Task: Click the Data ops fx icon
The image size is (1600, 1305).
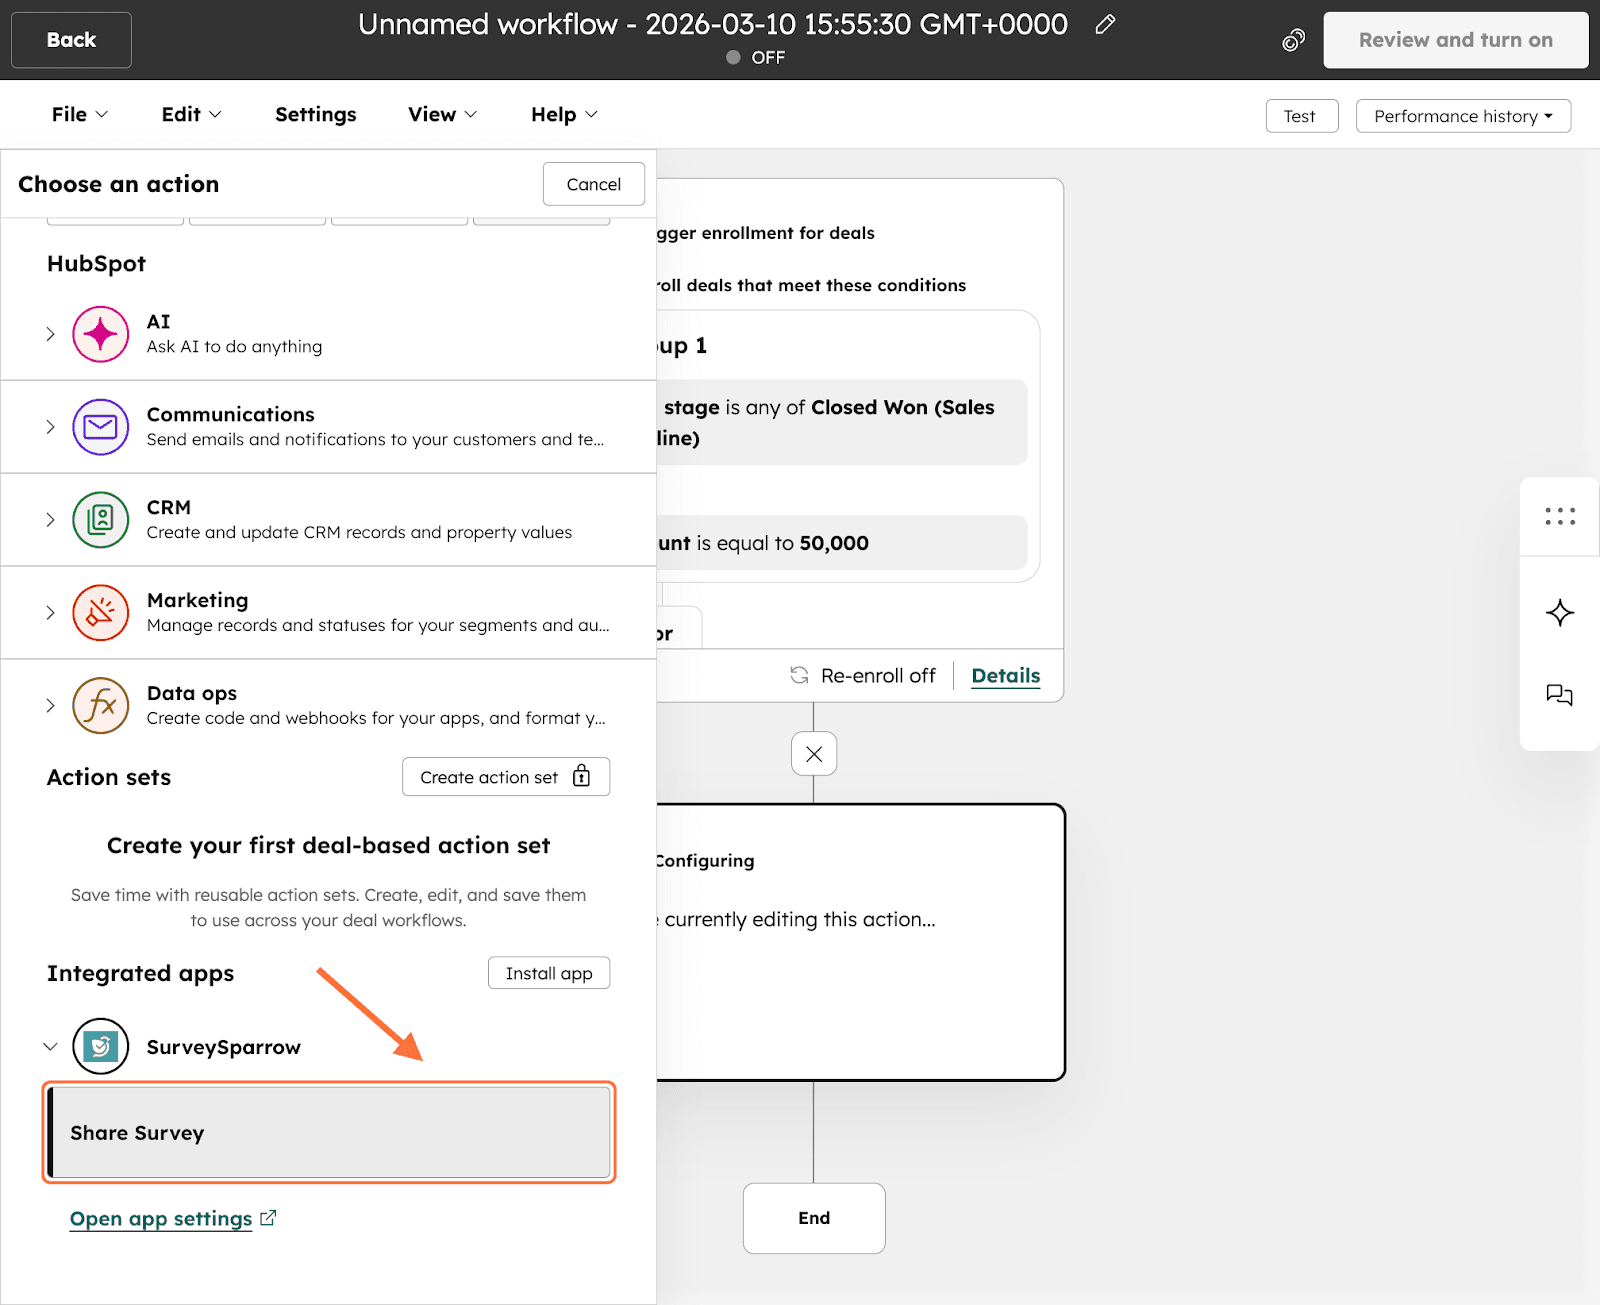Action: click(100, 706)
